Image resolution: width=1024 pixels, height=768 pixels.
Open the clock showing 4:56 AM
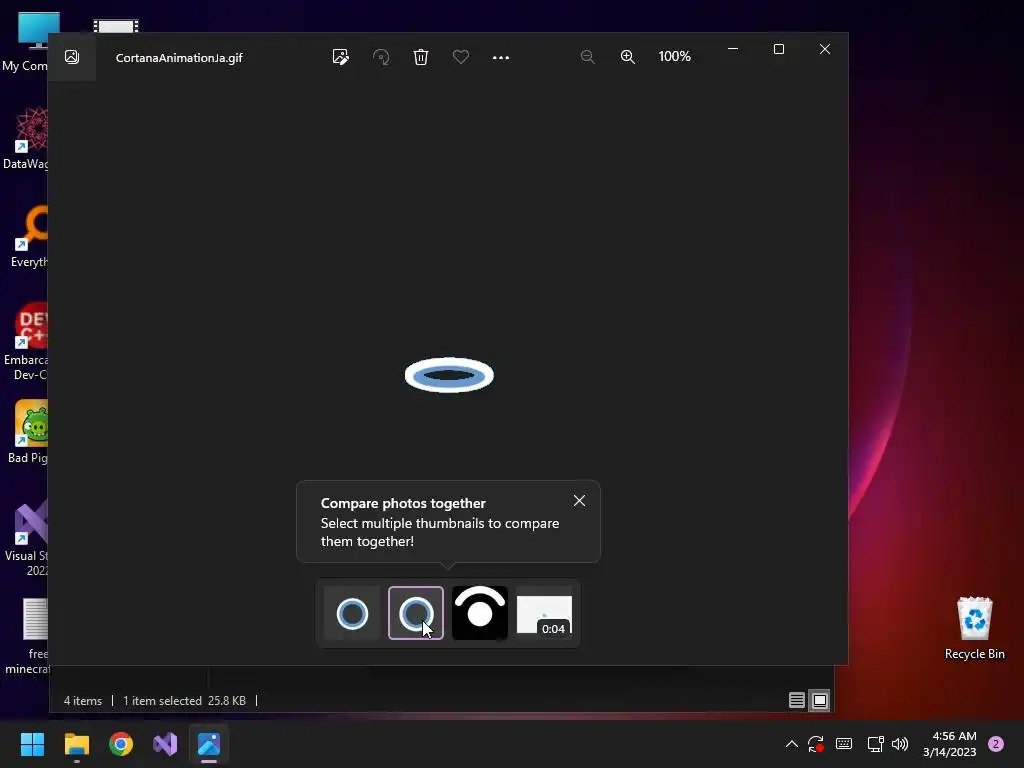pyautogui.click(x=950, y=744)
